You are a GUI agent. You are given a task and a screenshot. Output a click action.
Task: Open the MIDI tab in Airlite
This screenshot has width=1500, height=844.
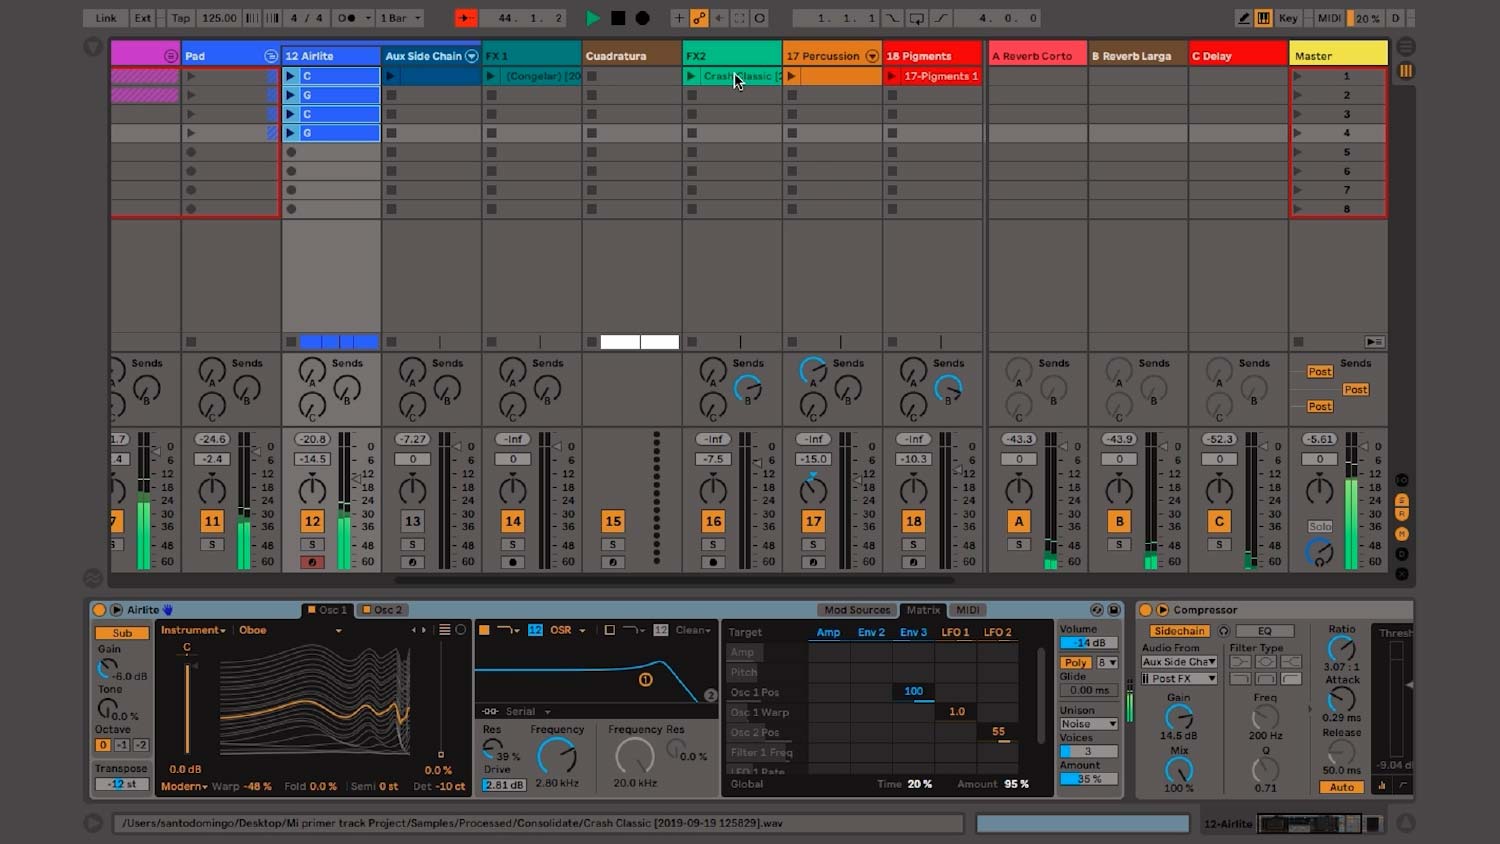[968, 610]
